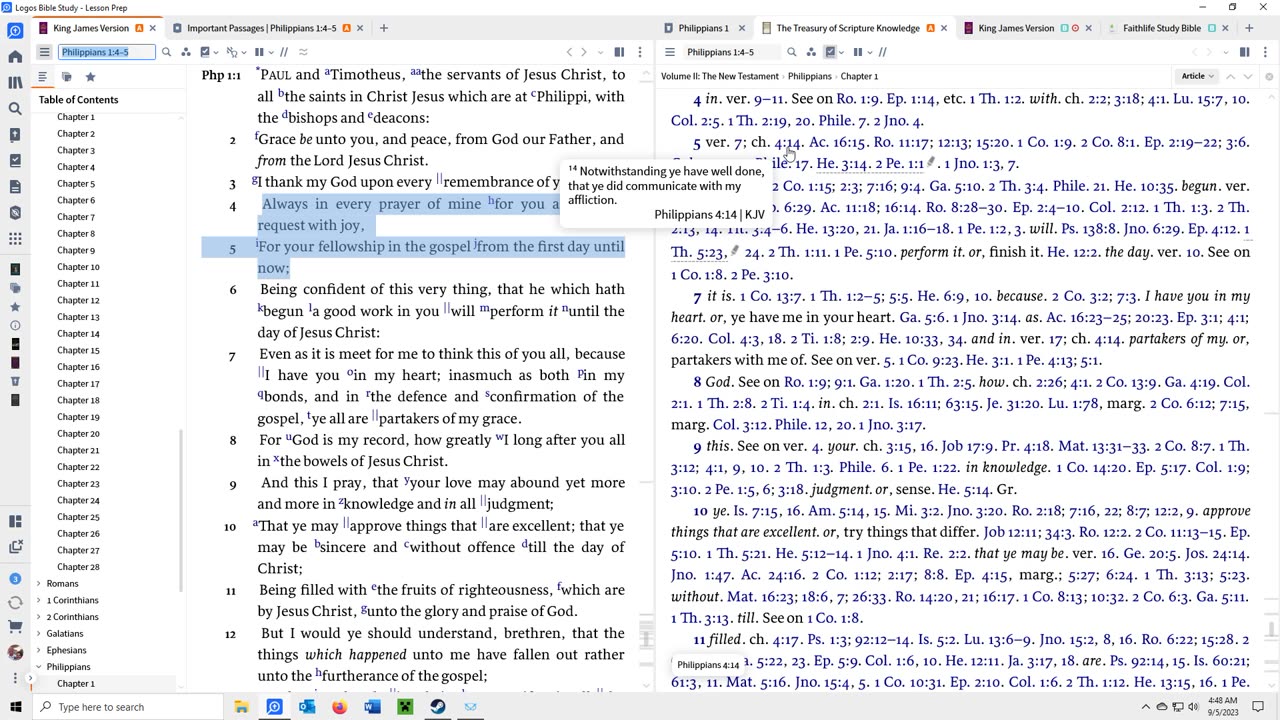The image size is (1280, 720).
Task: Show the Contents view icon in KJV sidebar
Action: click(x=43, y=77)
